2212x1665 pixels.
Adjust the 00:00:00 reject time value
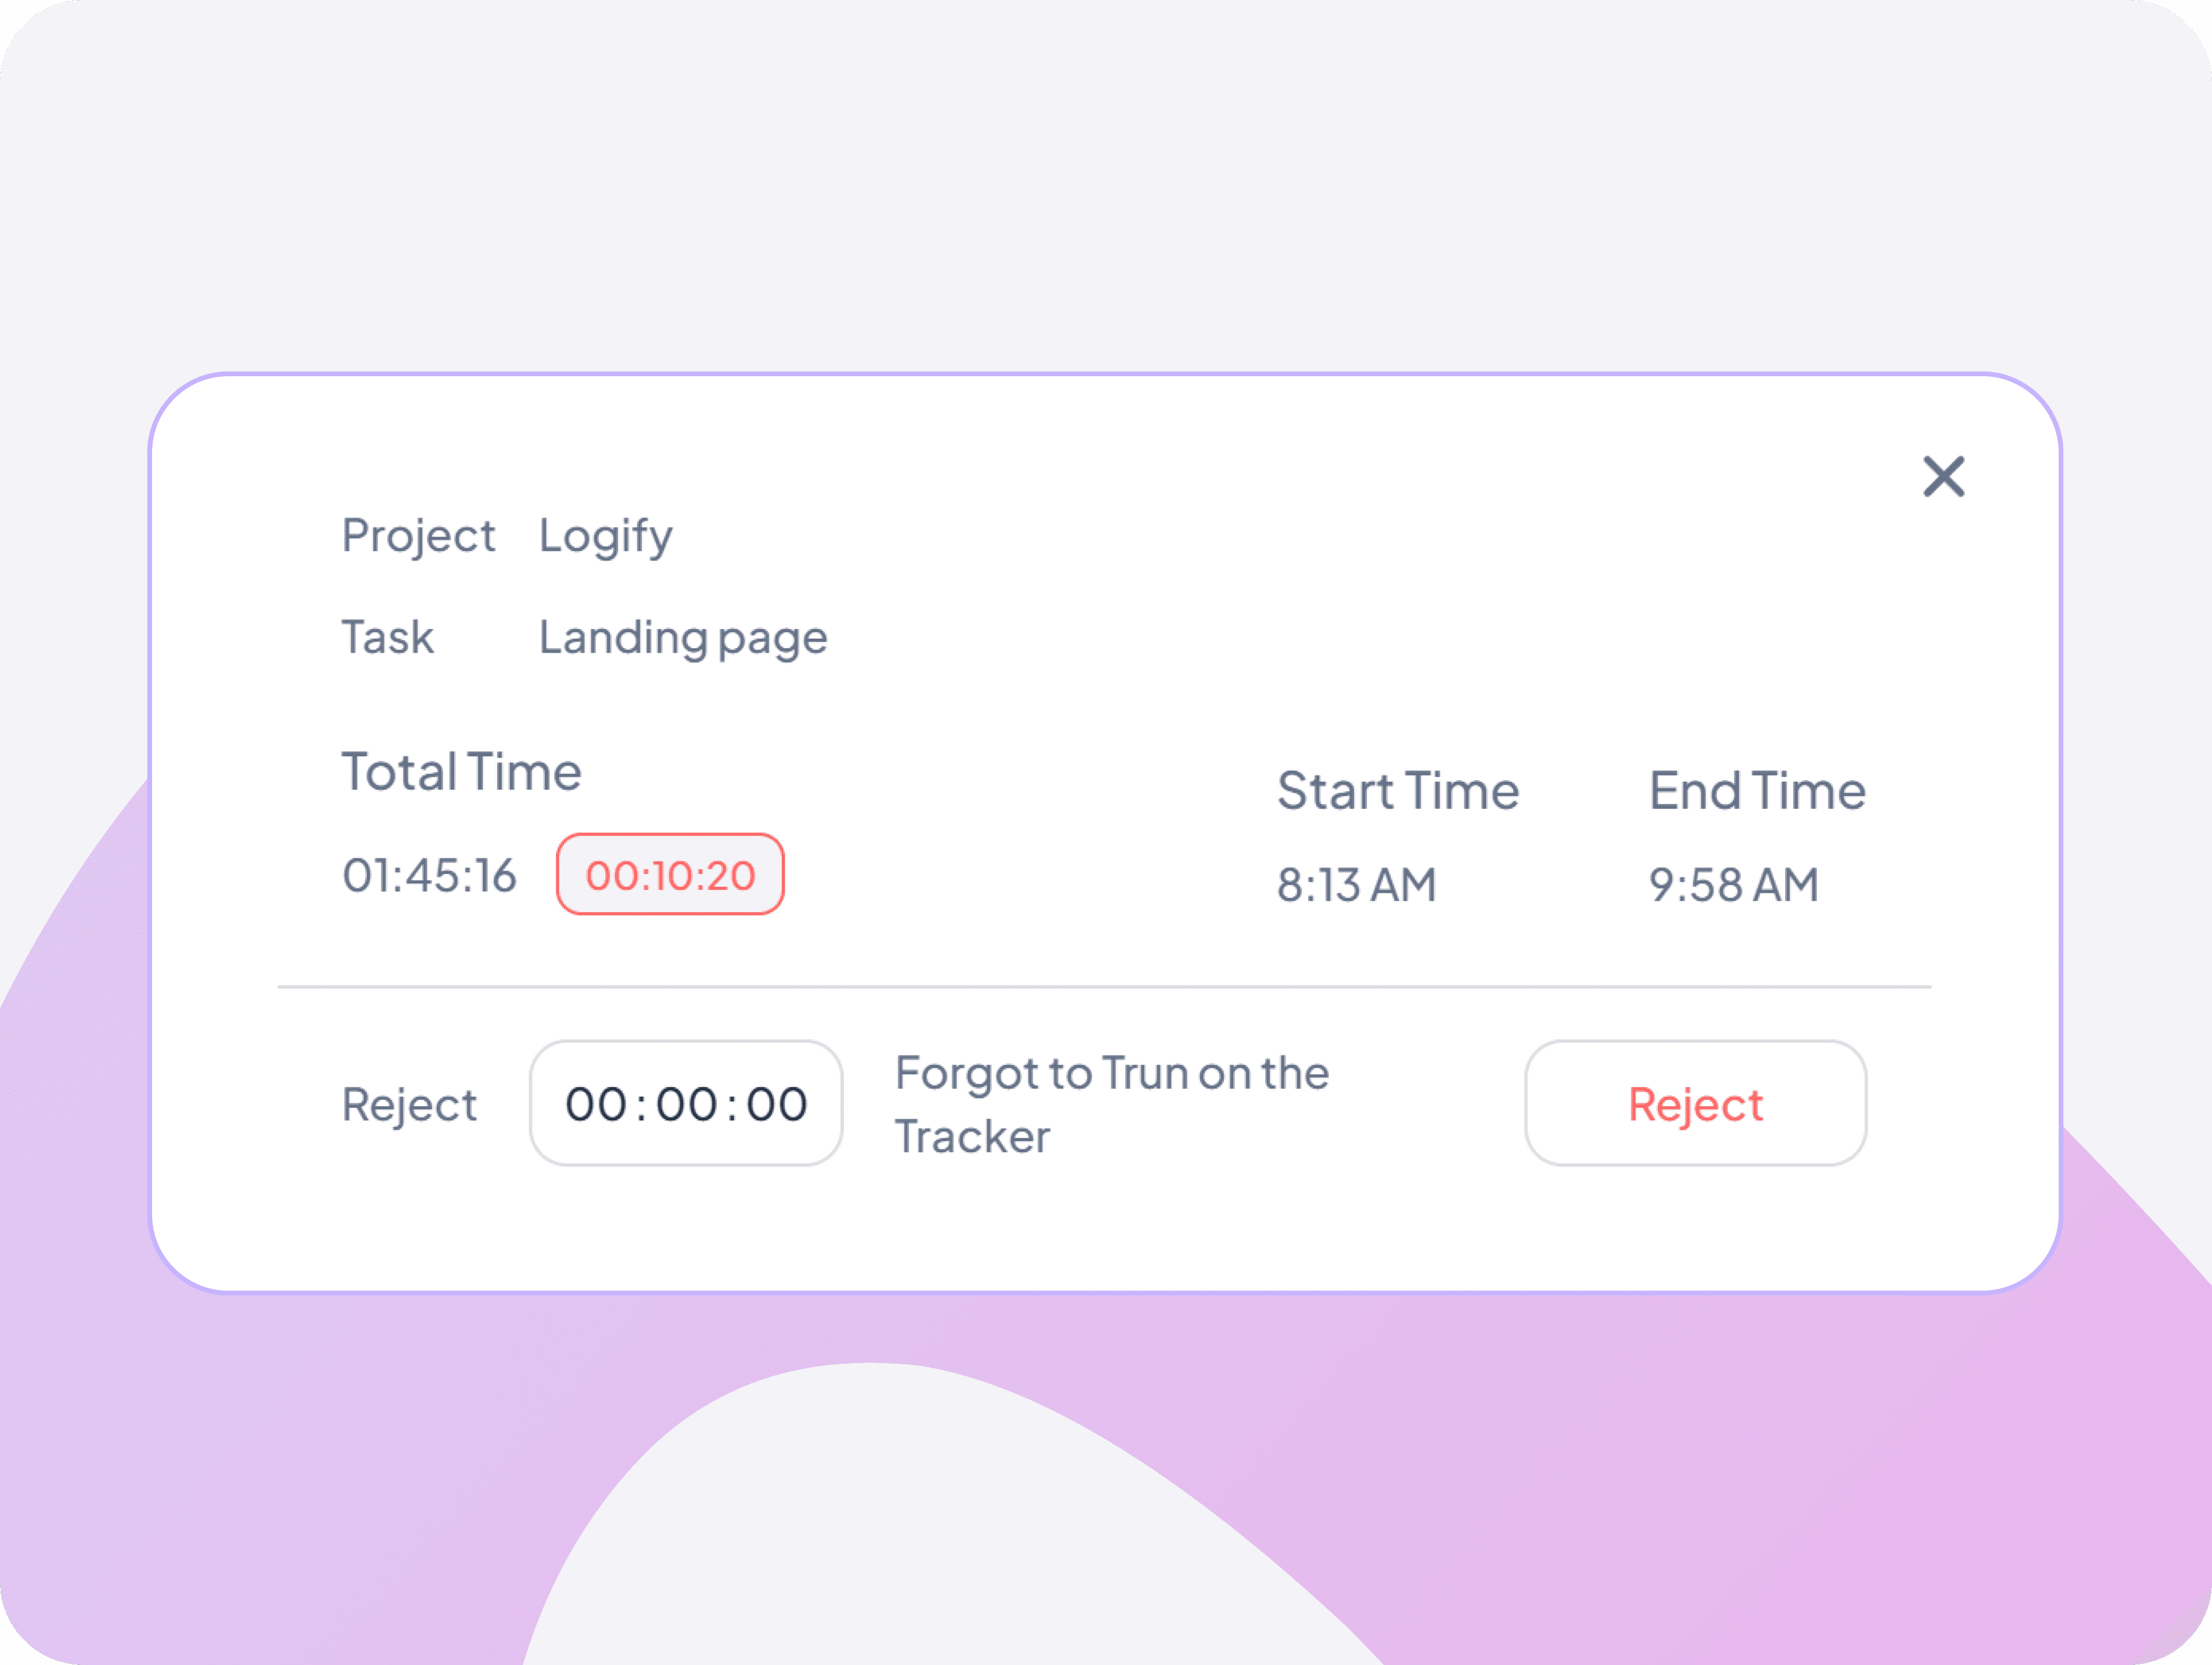click(685, 1103)
